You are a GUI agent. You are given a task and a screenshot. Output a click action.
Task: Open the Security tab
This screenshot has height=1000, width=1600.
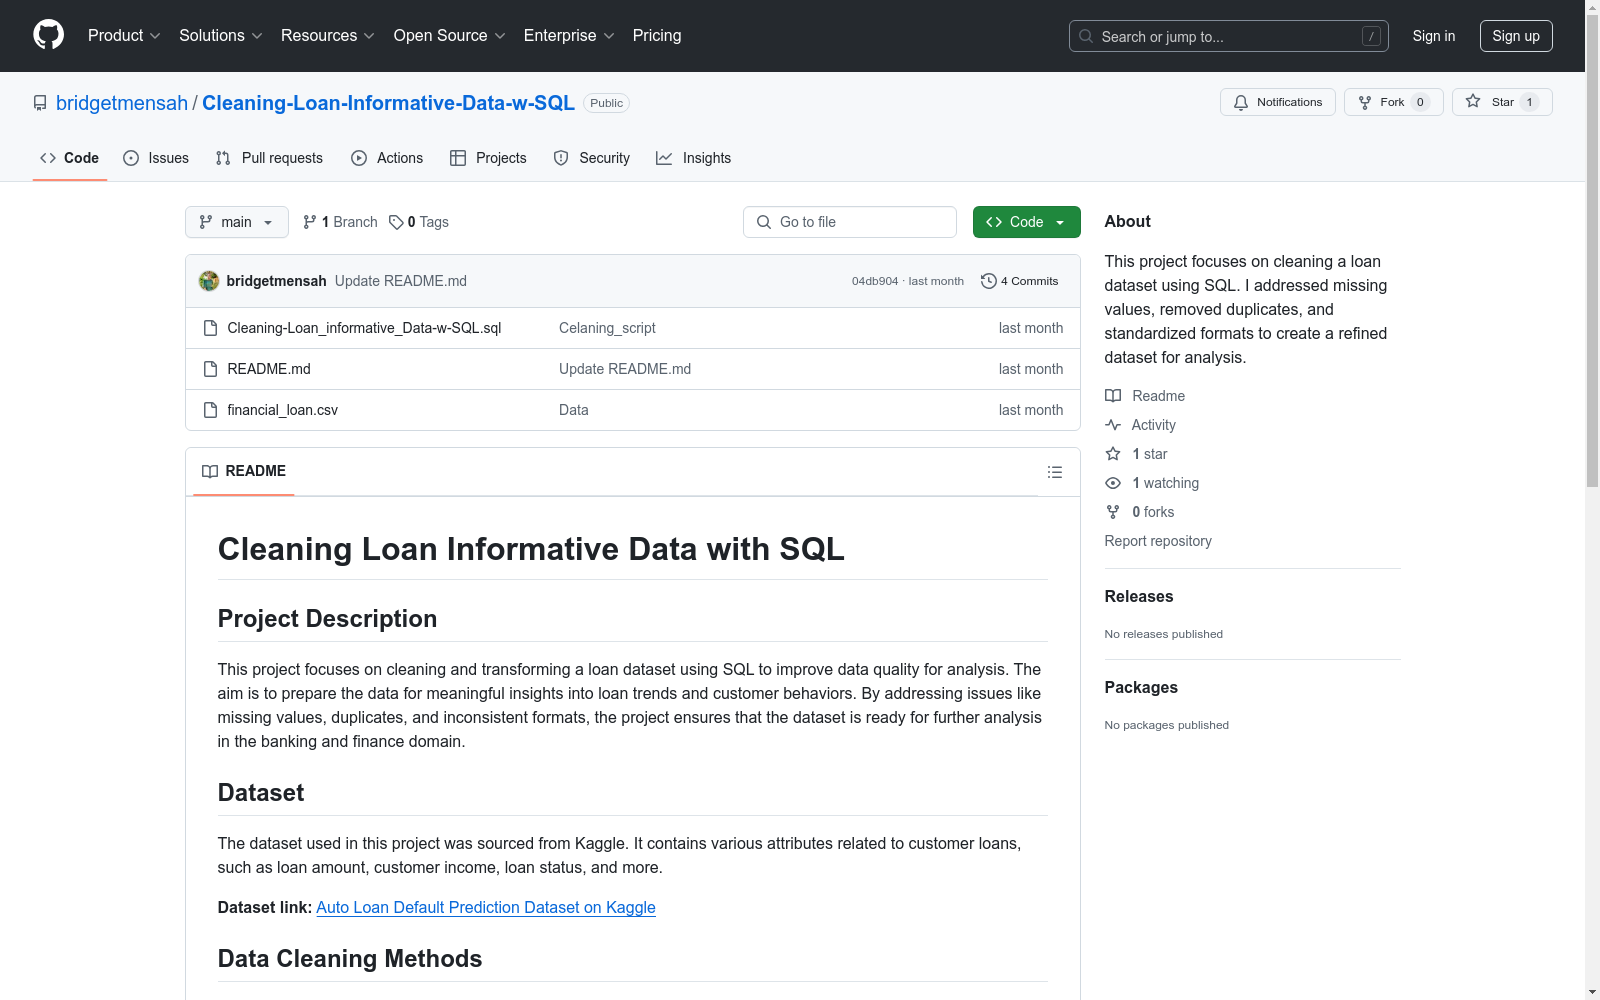coord(592,158)
